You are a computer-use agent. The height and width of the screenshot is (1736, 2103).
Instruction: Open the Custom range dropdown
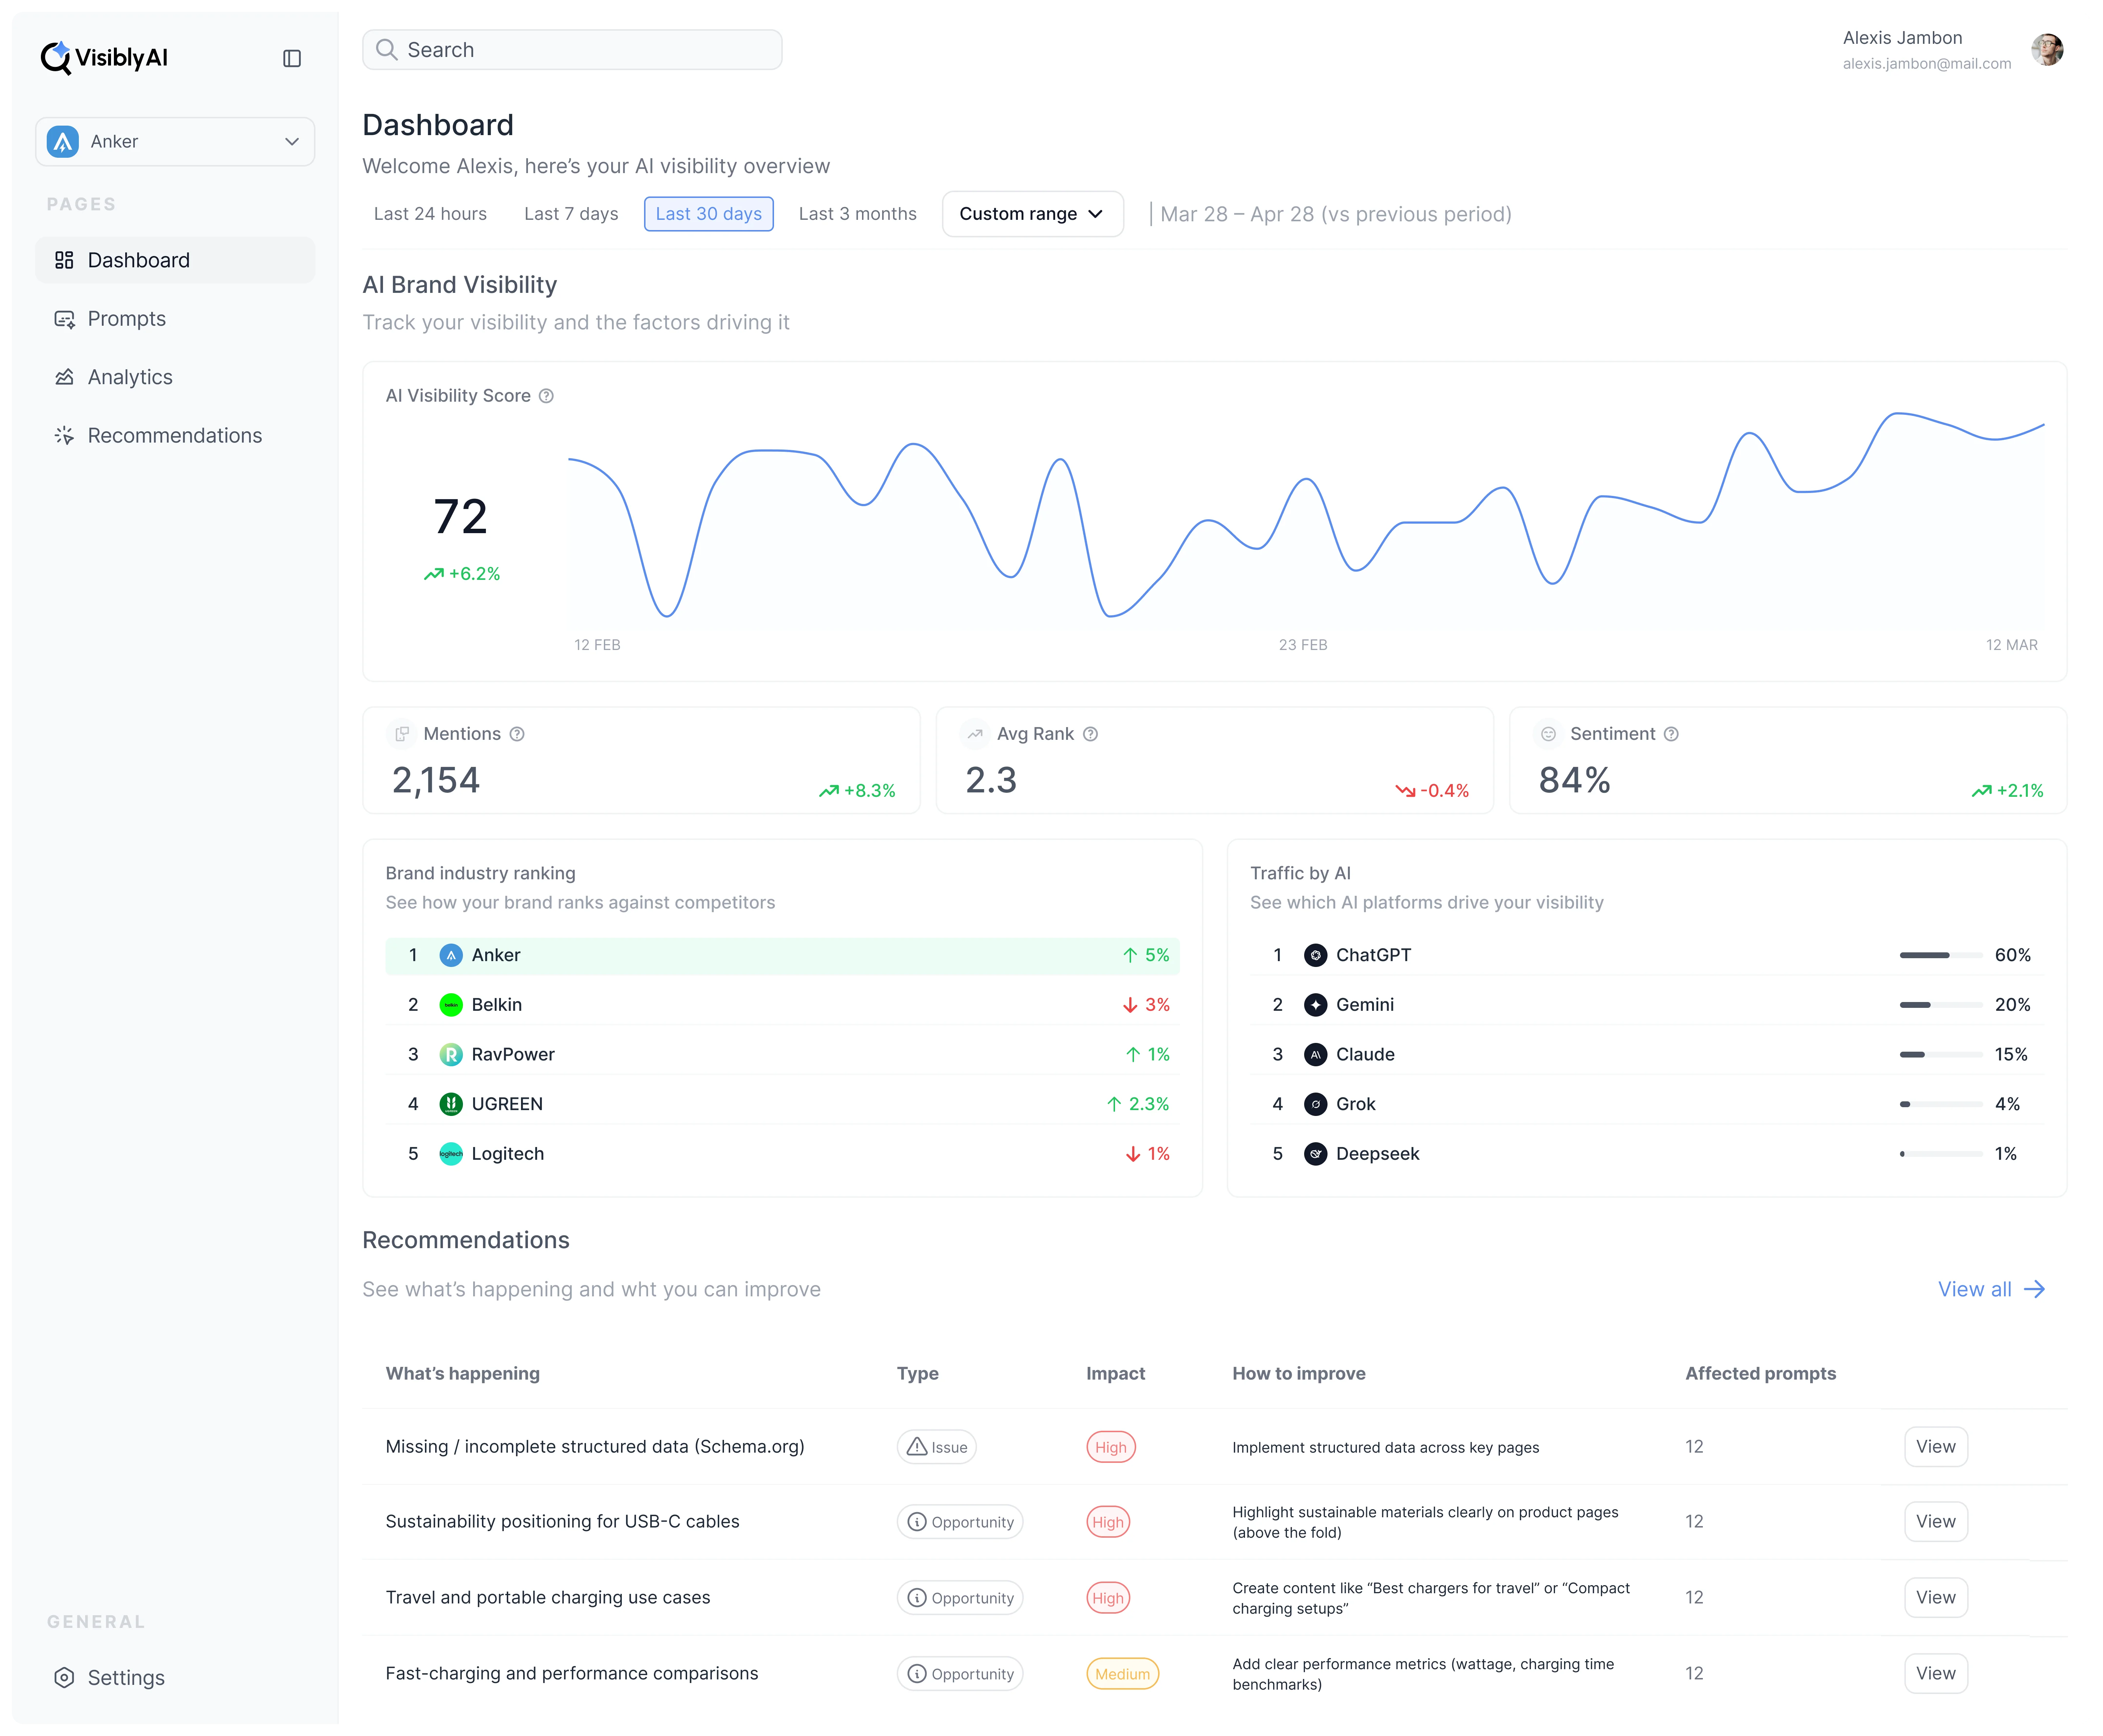tap(1032, 214)
